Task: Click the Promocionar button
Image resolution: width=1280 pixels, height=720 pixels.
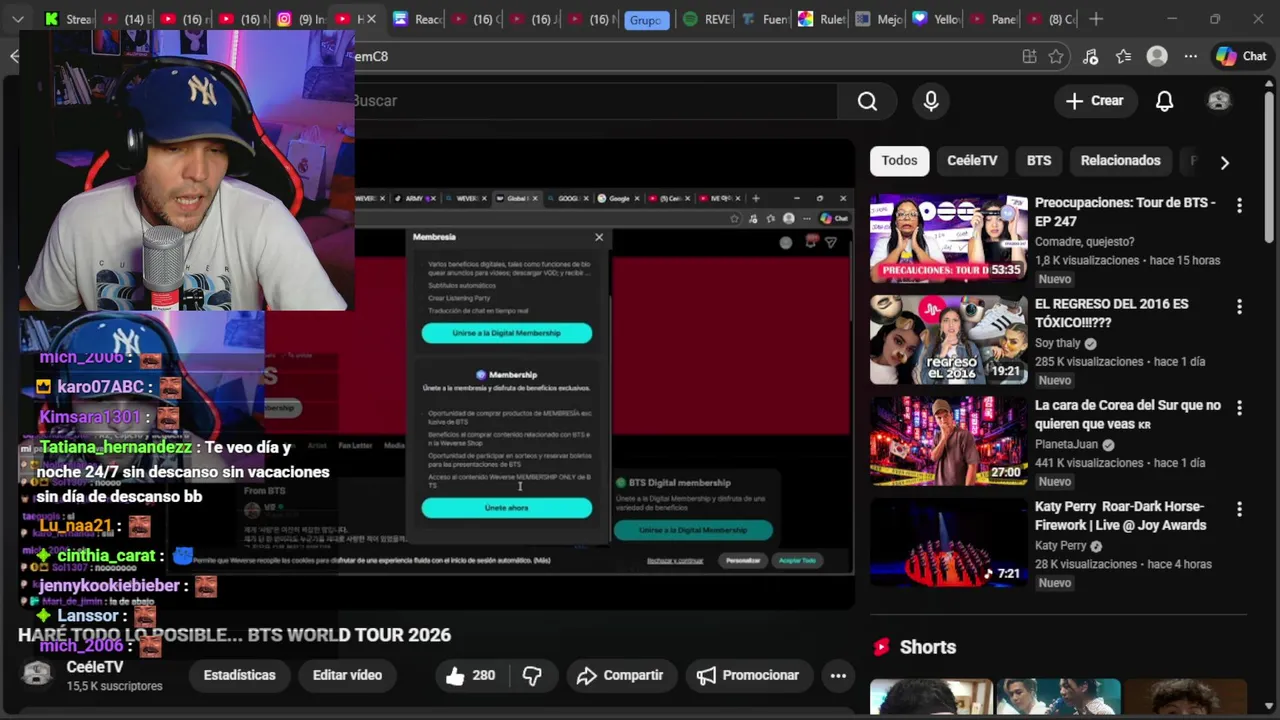Action: pos(747,676)
